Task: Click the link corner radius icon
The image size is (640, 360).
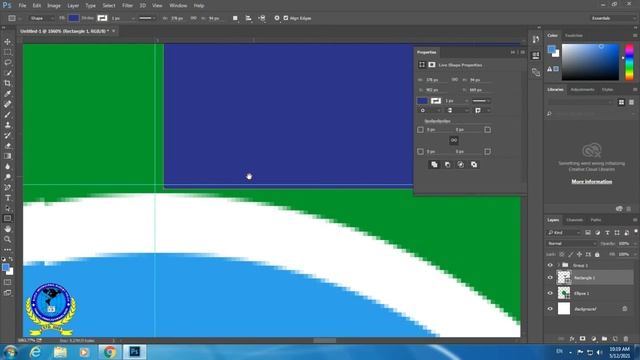Action: 454,140
